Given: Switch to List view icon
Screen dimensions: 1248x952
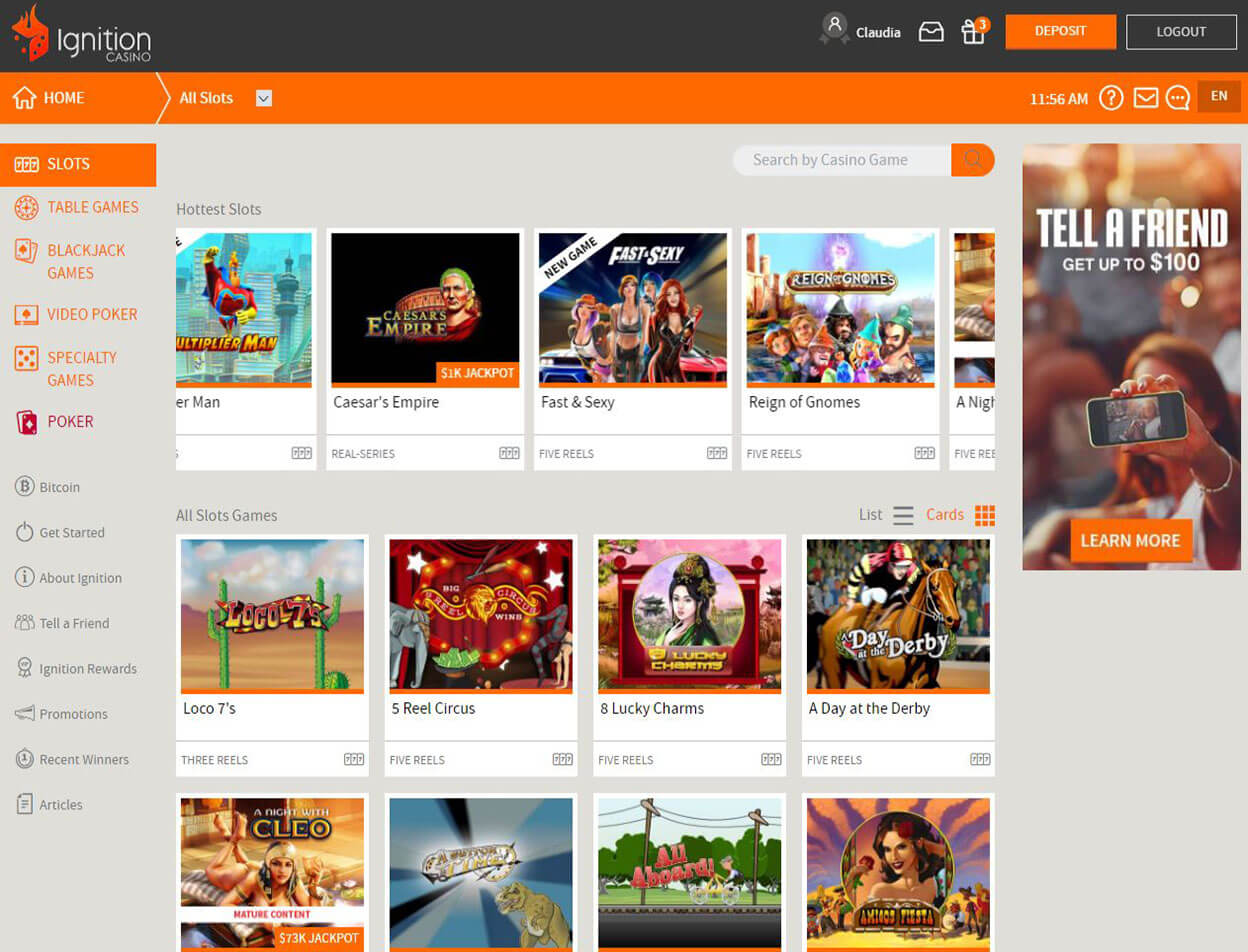Looking at the screenshot, I should click(x=903, y=516).
